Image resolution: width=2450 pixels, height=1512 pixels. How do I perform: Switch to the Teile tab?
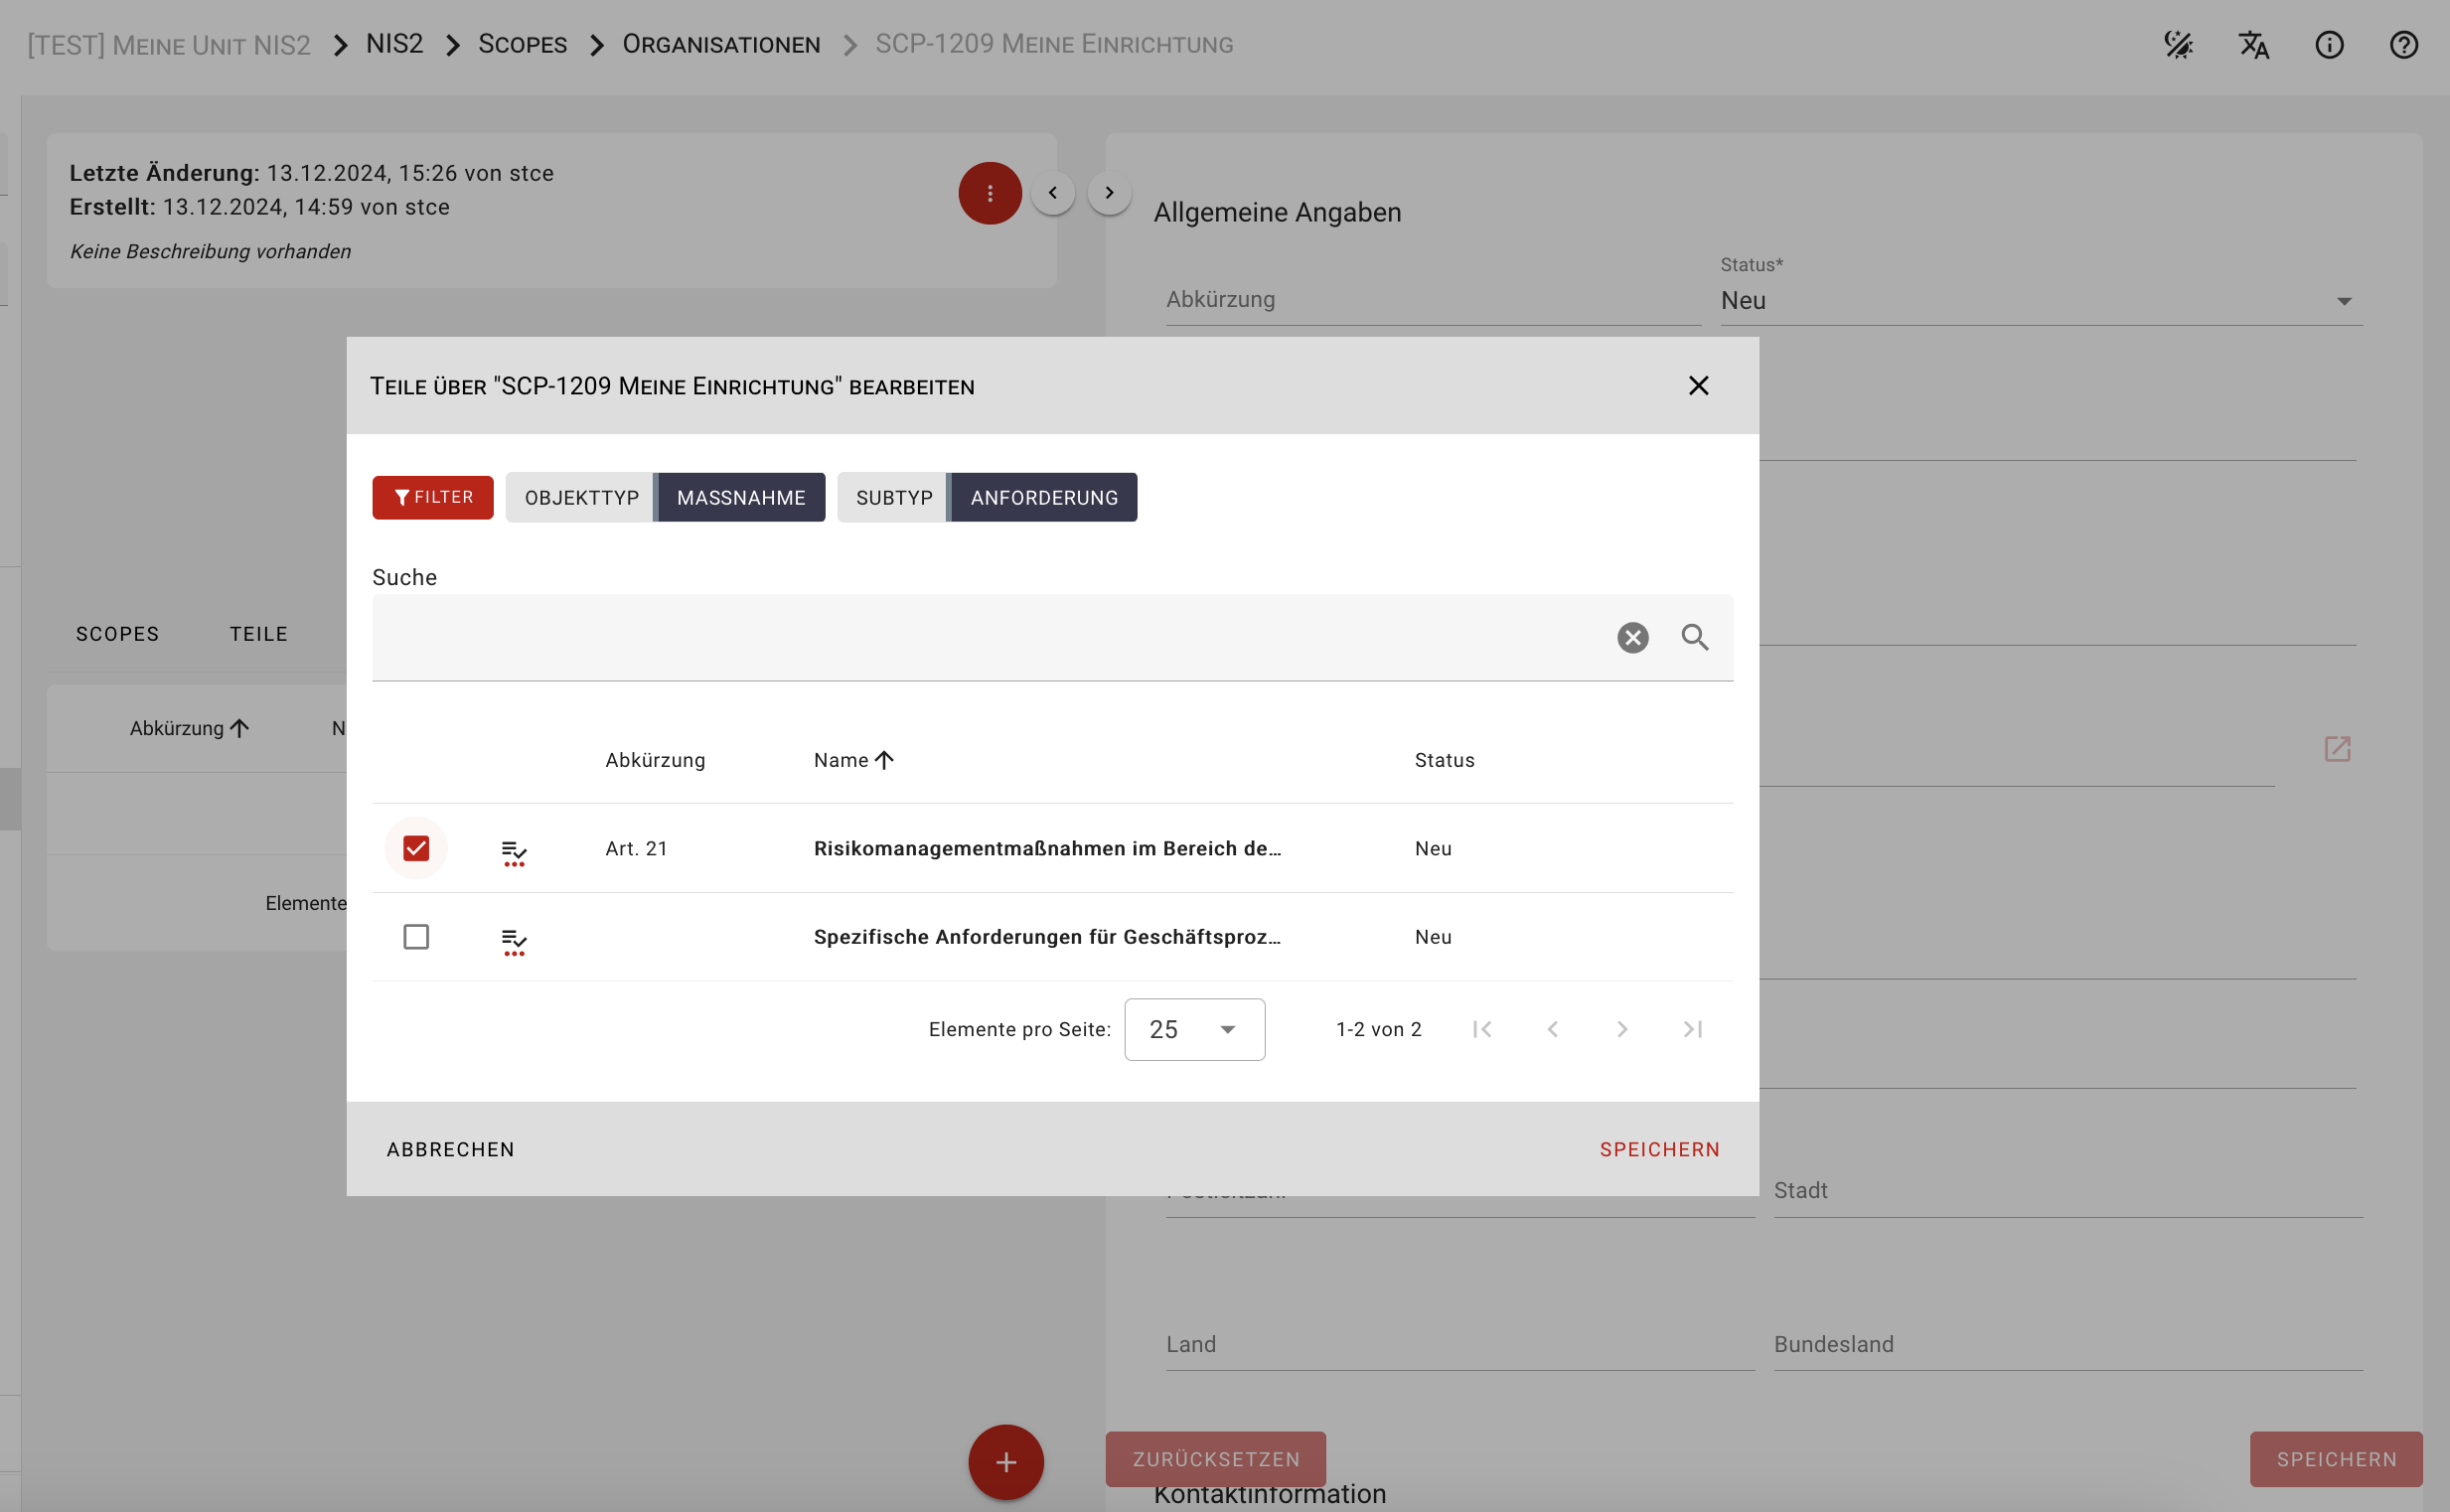(258, 634)
